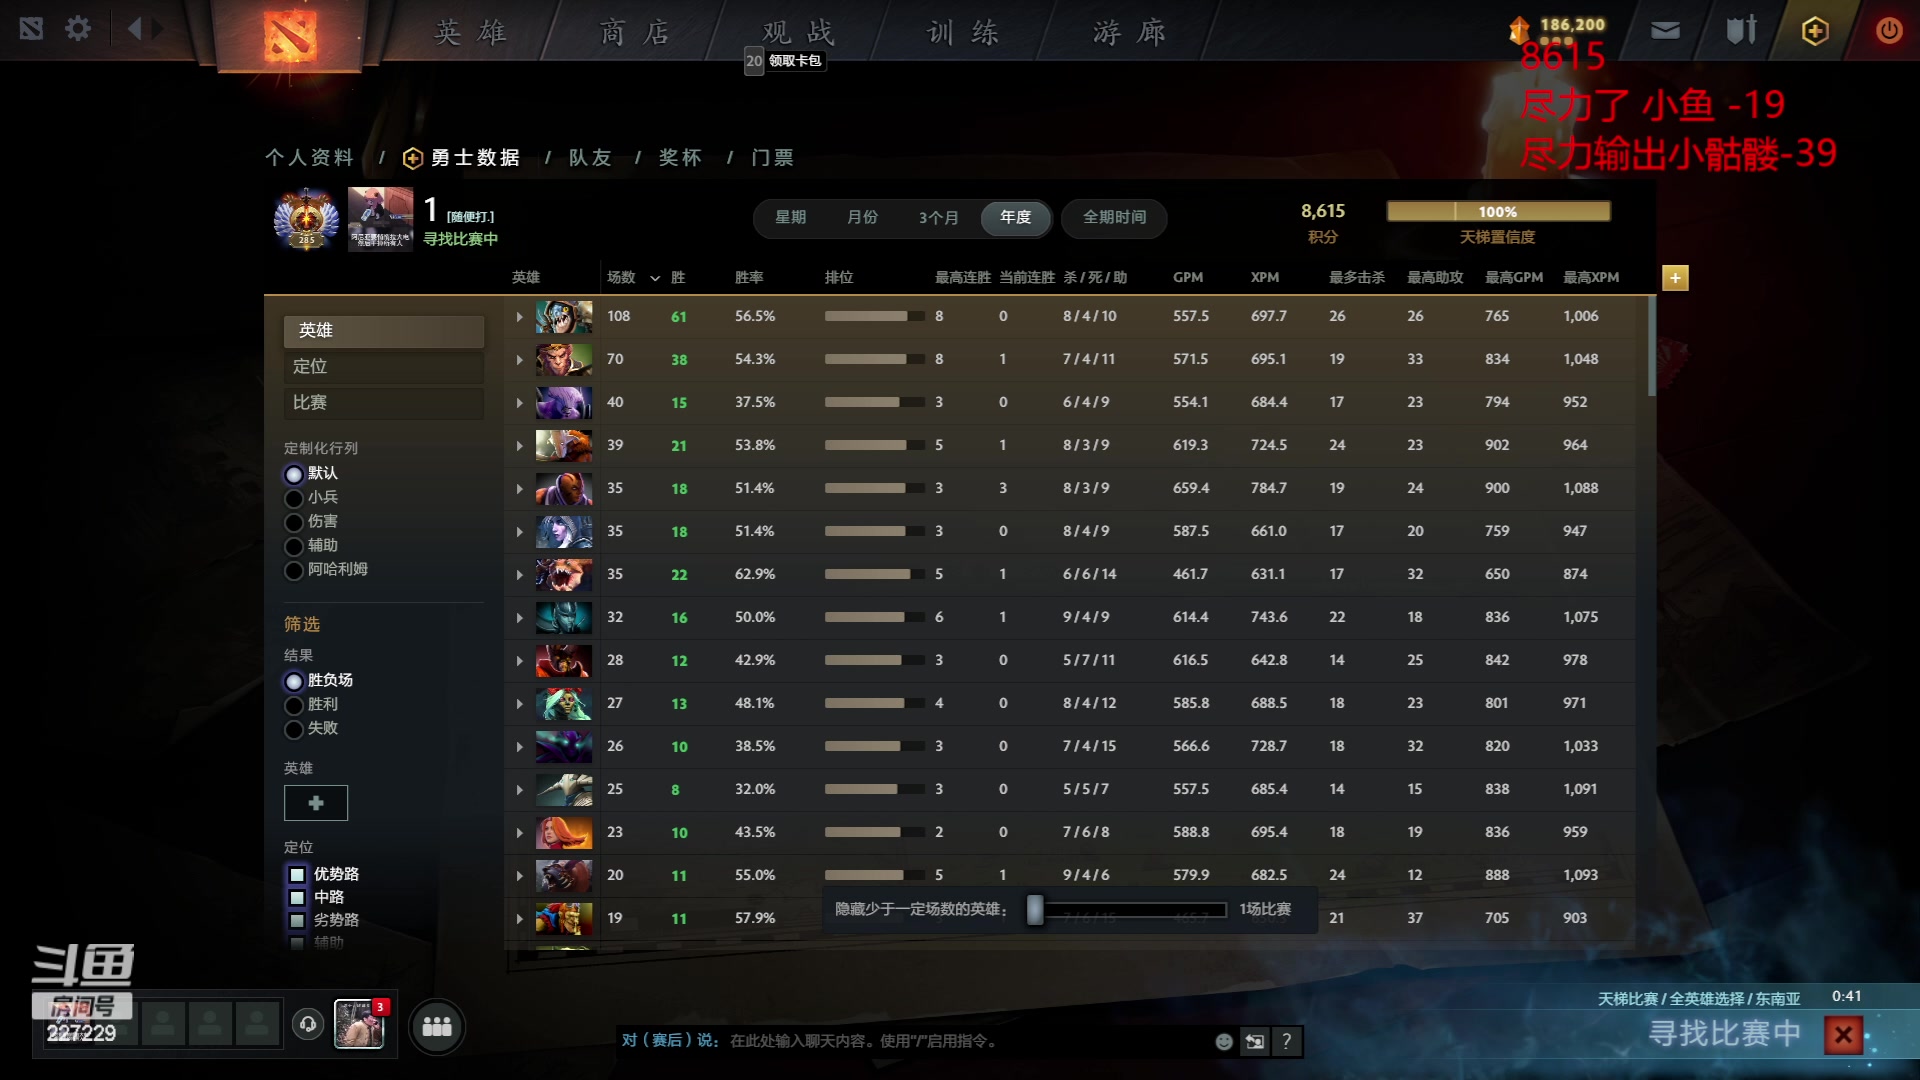The image size is (1920, 1080).
Task: Click the red power quit icon
Action: pyautogui.click(x=1888, y=30)
